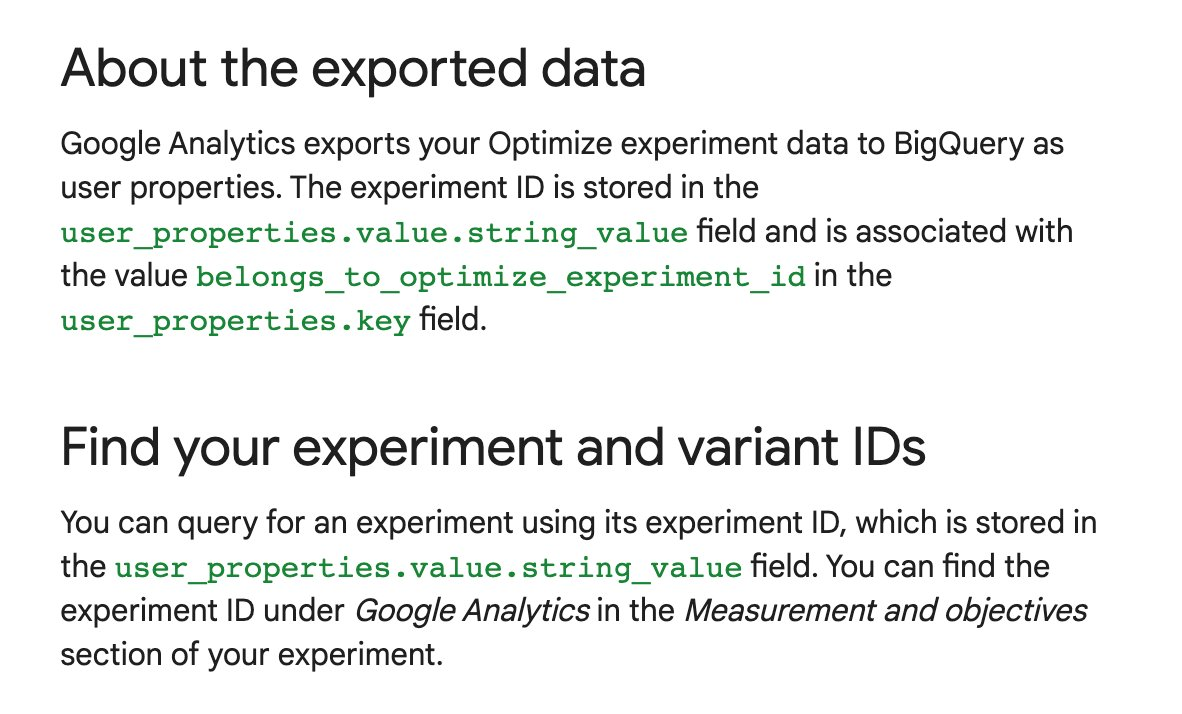Click 'field. You can find the' text
Image resolution: width=1182 pixels, height=714 pixels.
click(900, 566)
